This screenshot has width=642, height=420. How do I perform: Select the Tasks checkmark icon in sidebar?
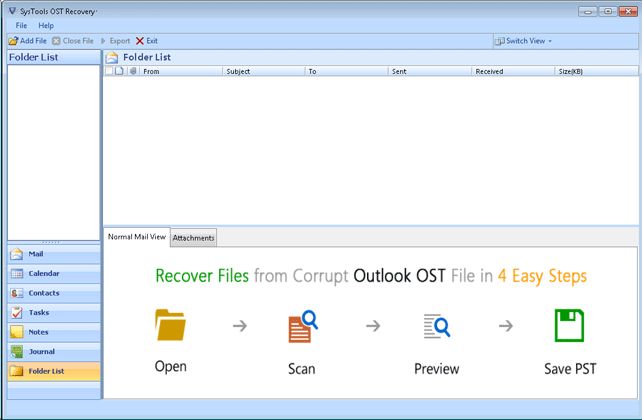17,313
